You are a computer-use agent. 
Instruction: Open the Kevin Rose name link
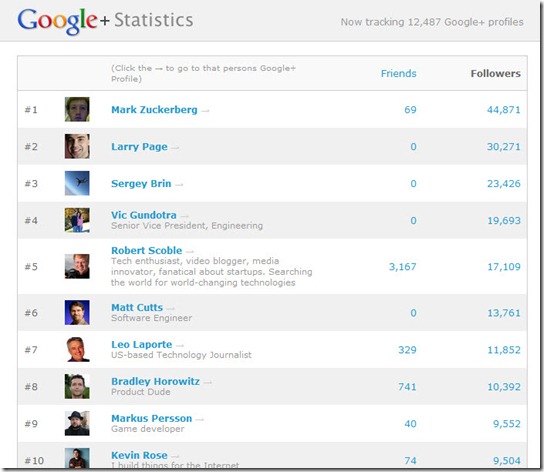(x=139, y=455)
